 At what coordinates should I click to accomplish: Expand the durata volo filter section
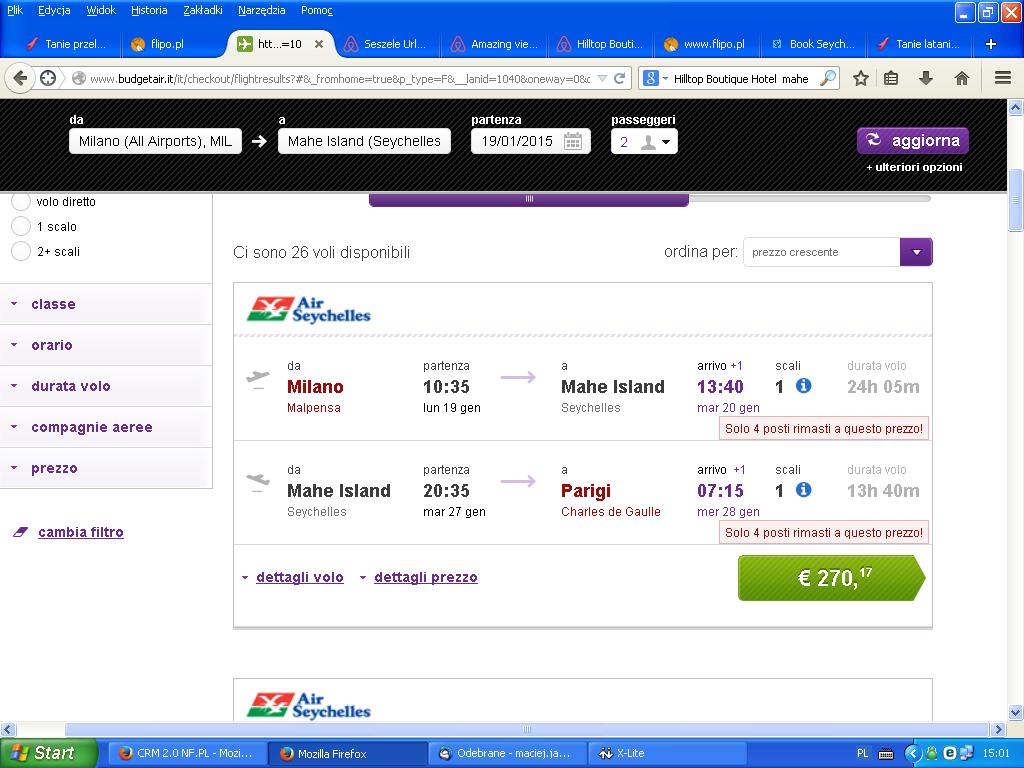coord(106,387)
